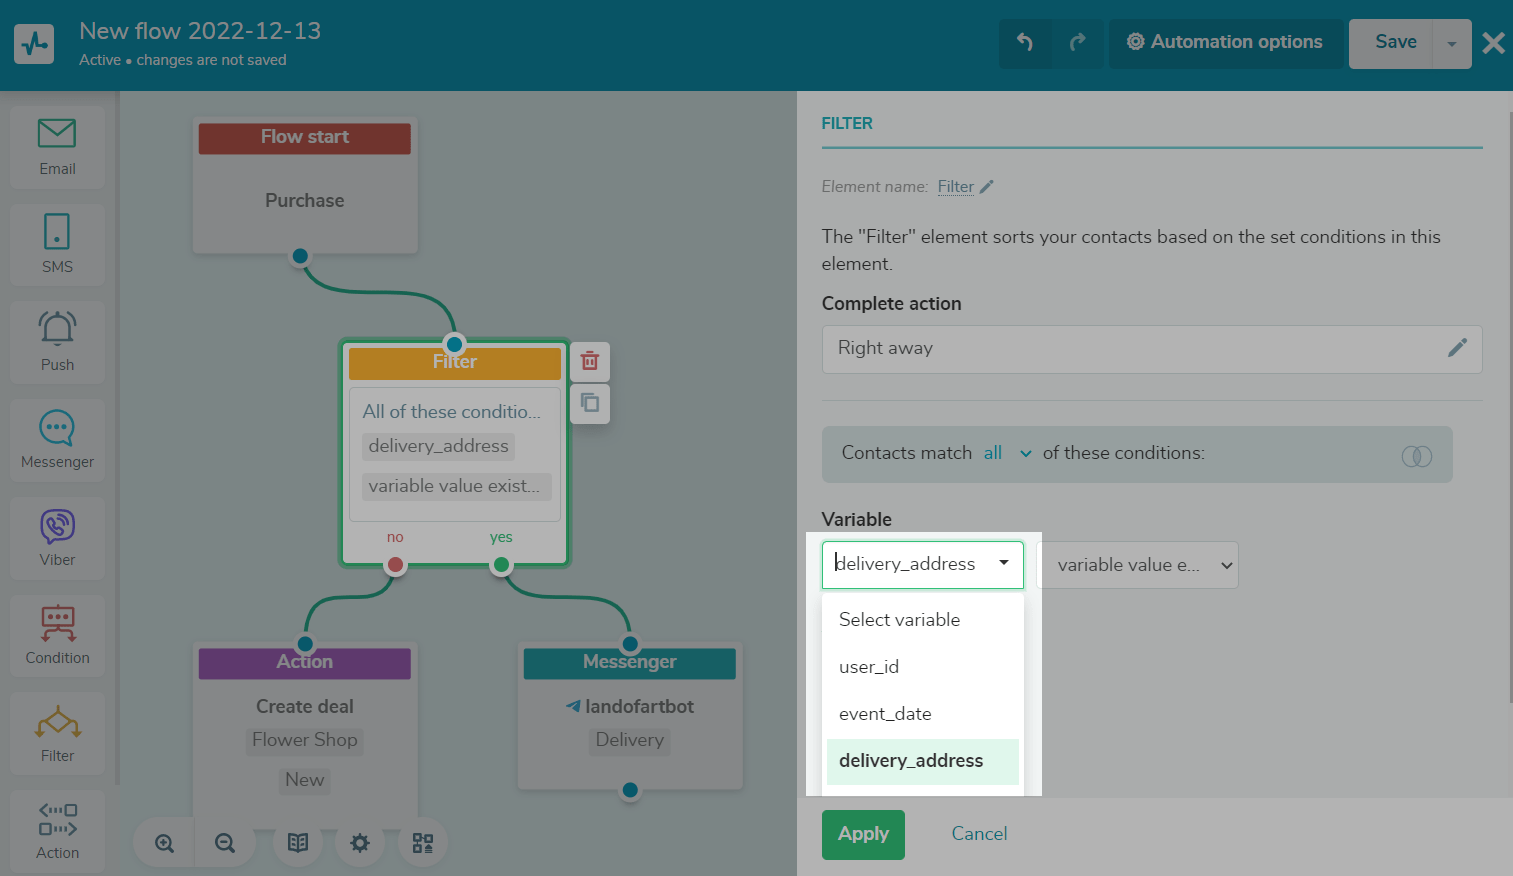Expand the Save button dropdown arrow
This screenshot has width=1513, height=876.
tap(1451, 44)
